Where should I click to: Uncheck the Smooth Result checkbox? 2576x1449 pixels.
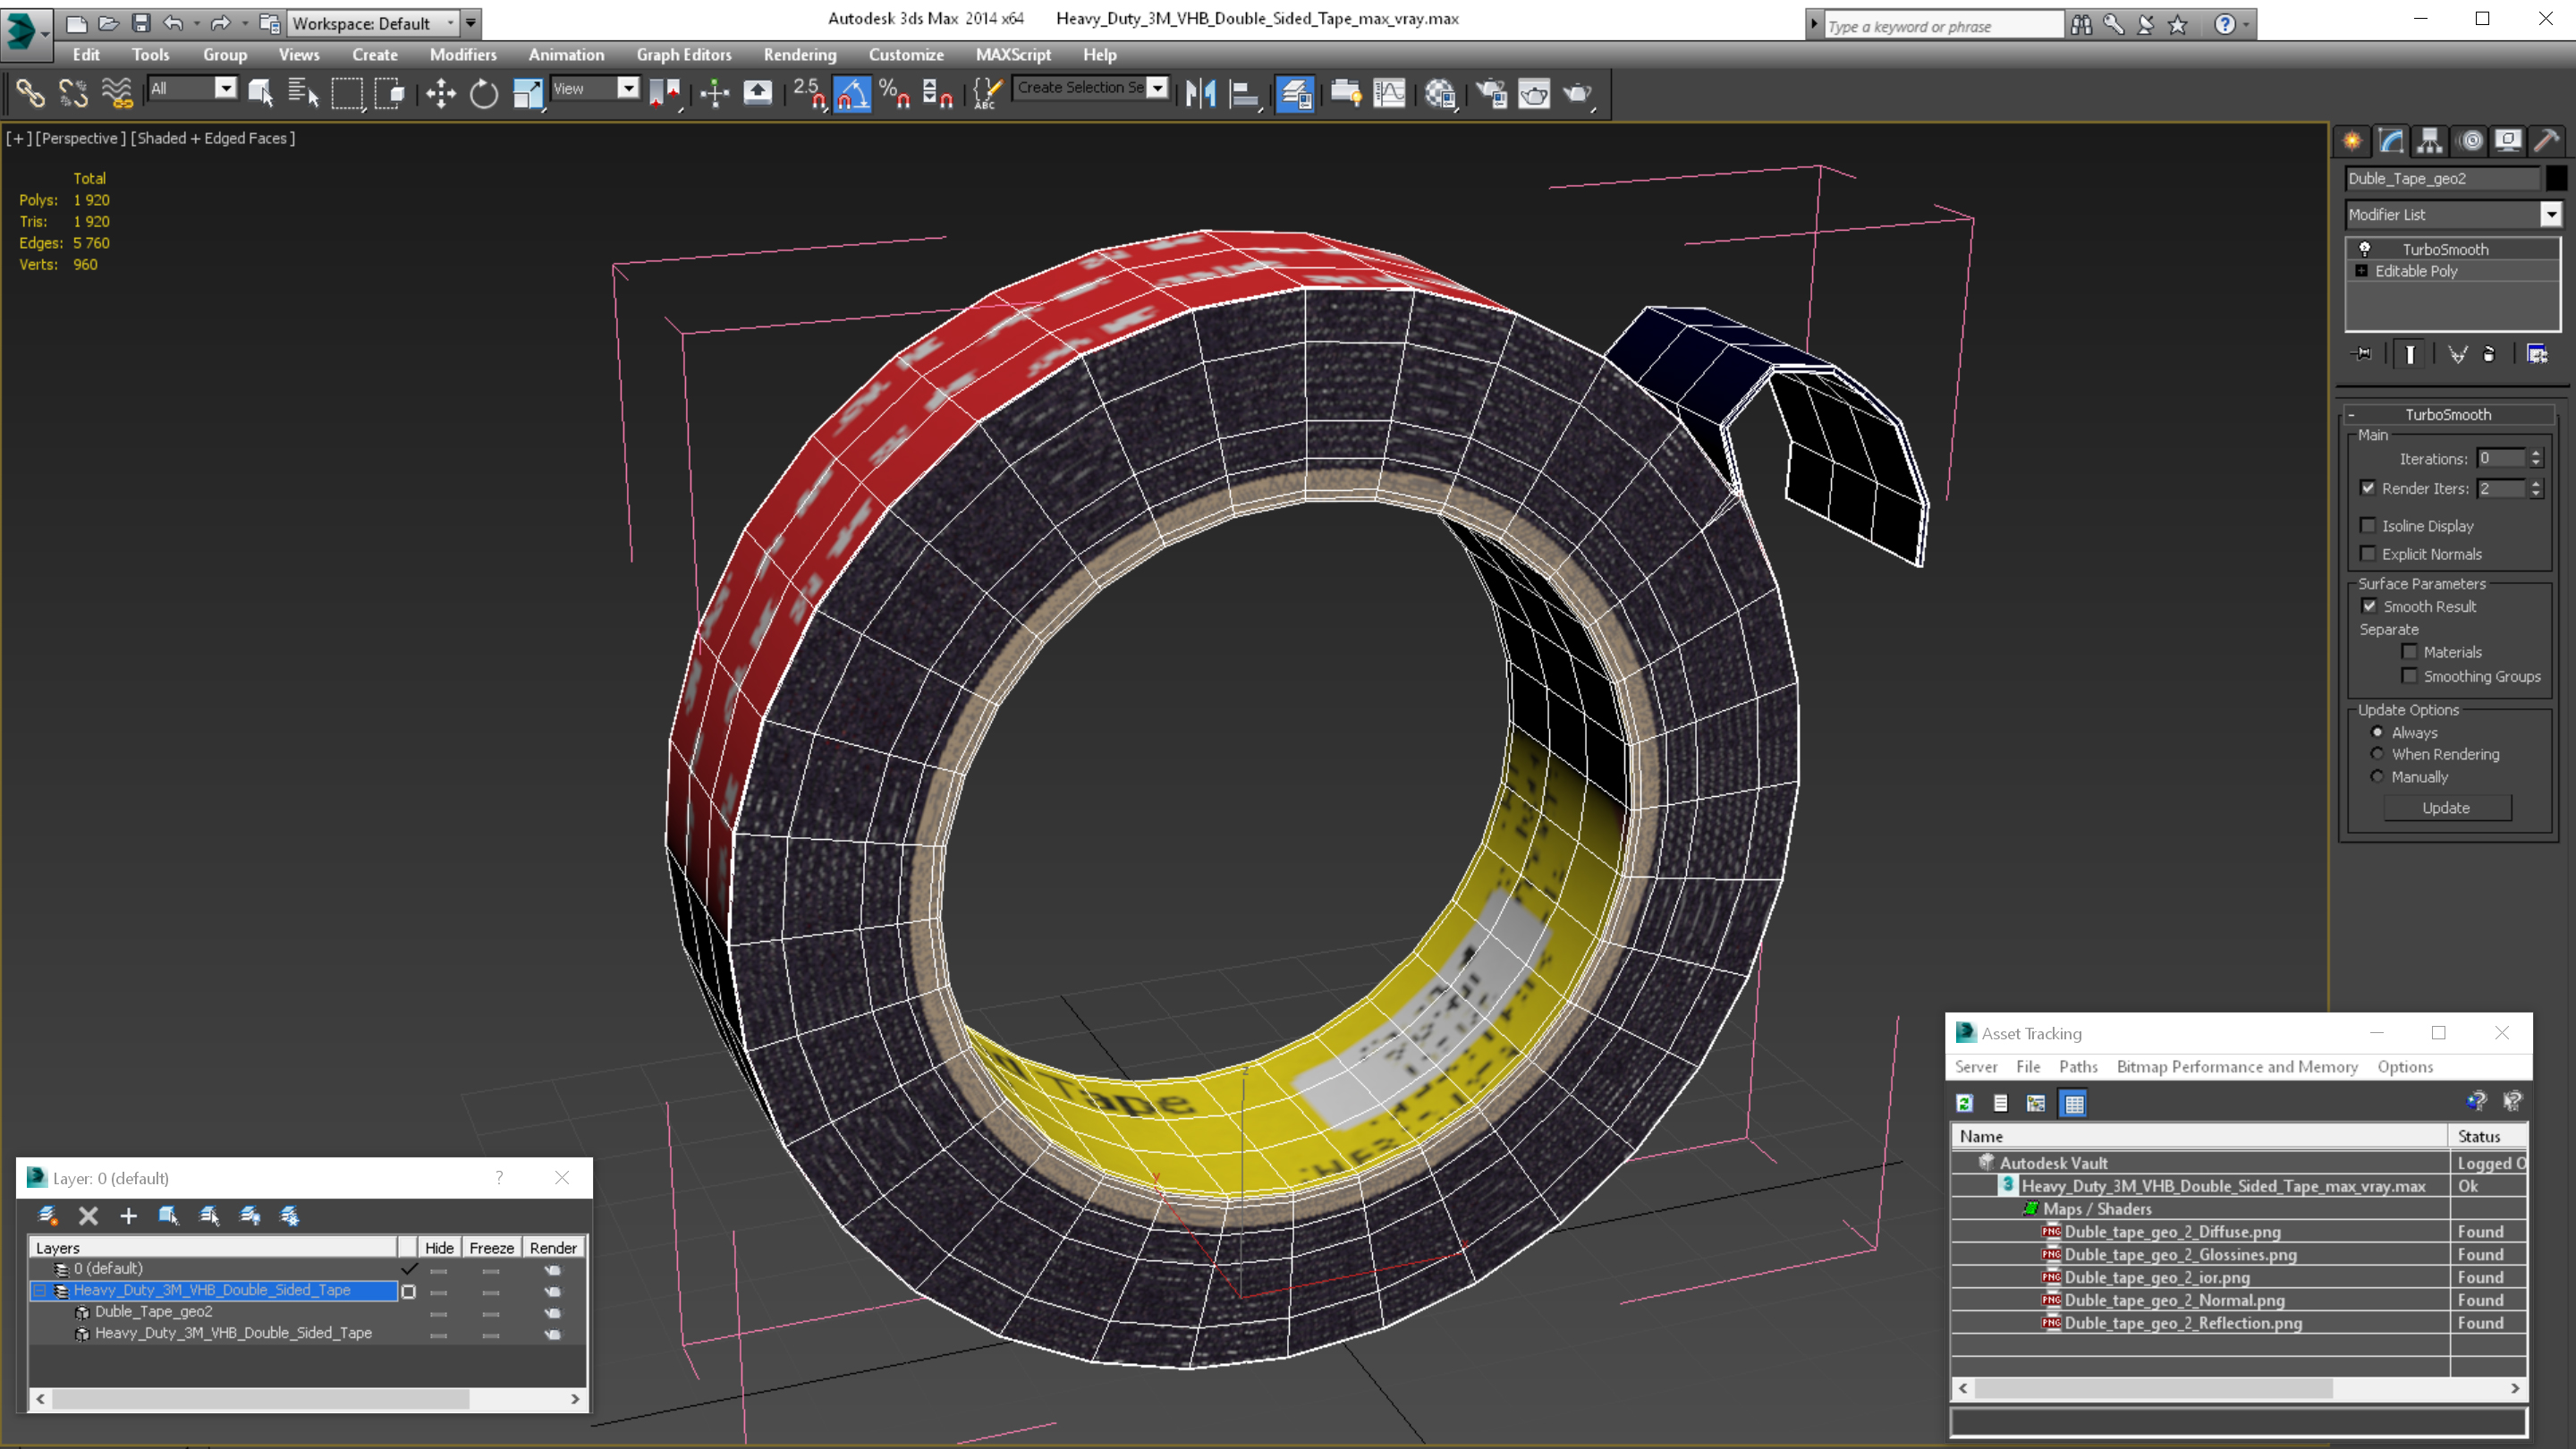(x=2368, y=606)
